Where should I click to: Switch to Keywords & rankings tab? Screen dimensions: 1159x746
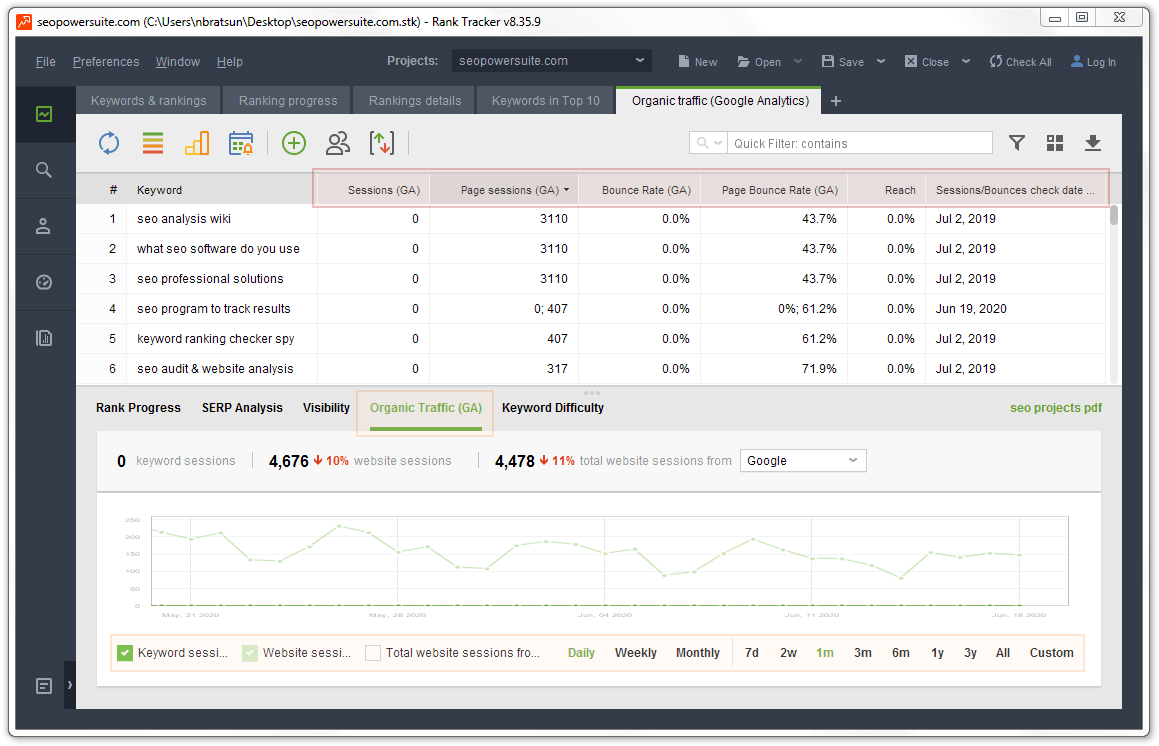tap(149, 101)
